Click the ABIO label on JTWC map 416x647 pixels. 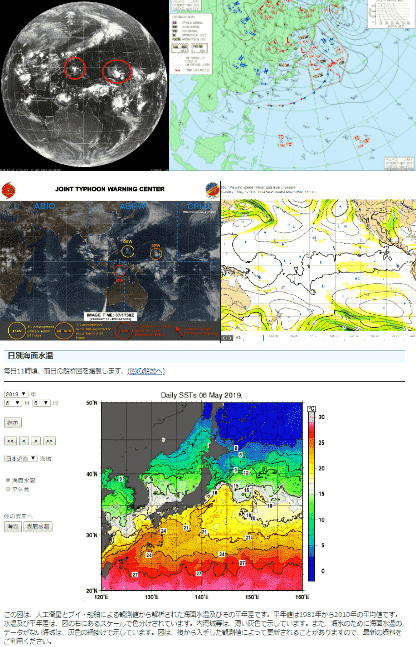click(44, 206)
